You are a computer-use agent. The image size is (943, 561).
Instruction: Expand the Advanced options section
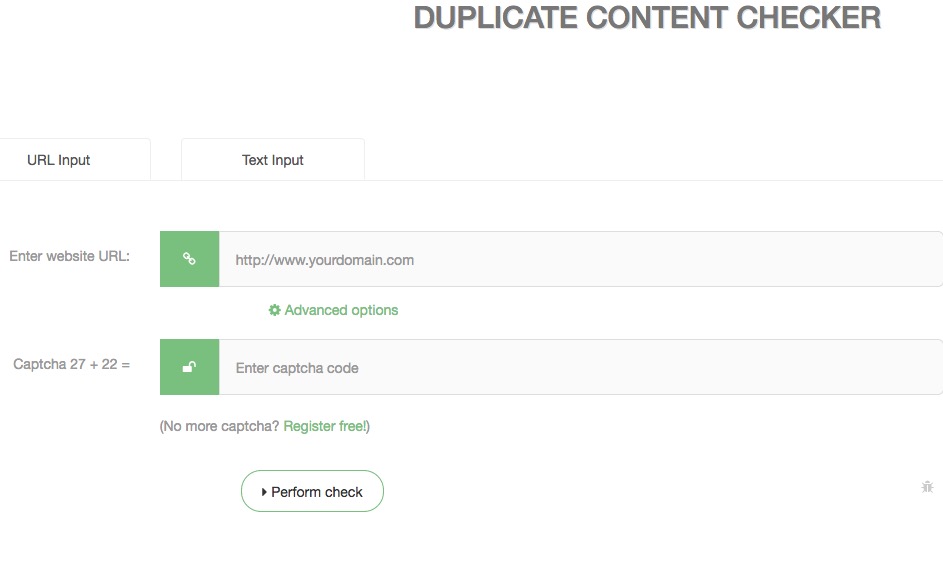pyautogui.click(x=341, y=310)
